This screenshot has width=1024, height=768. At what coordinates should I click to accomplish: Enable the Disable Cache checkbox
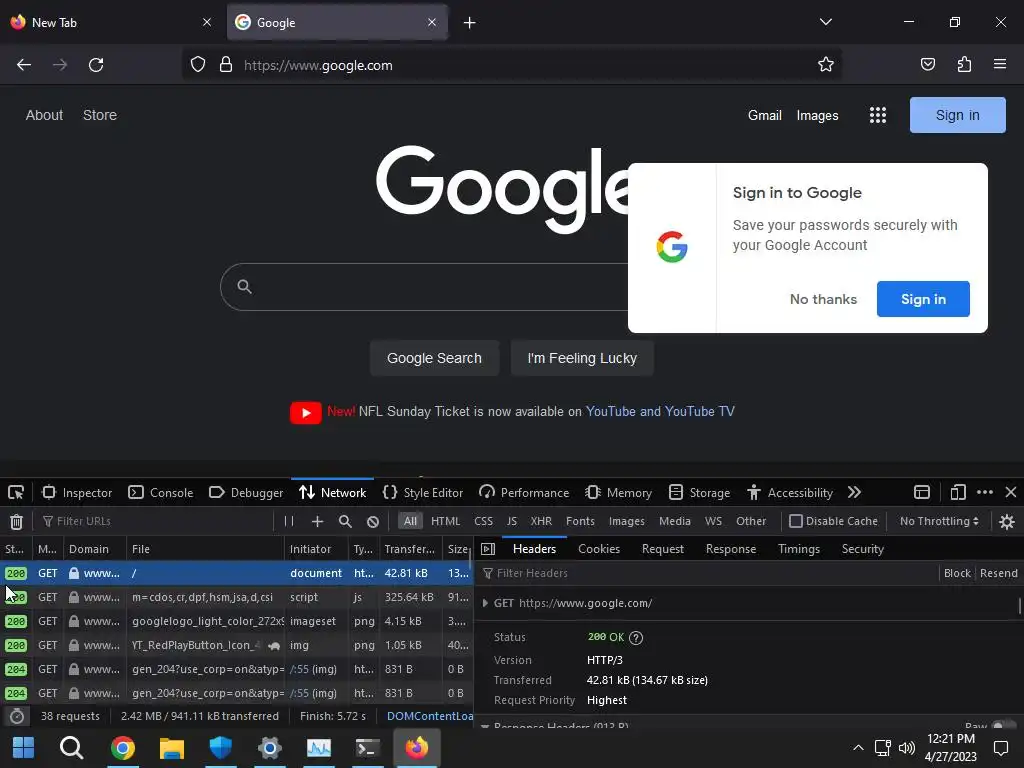[795, 521]
